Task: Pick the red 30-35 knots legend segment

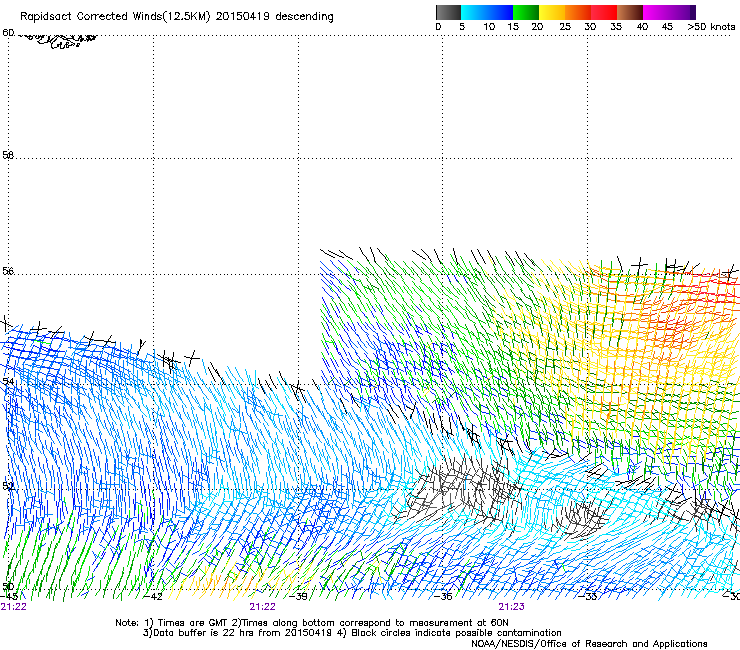Action: click(x=604, y=12)
